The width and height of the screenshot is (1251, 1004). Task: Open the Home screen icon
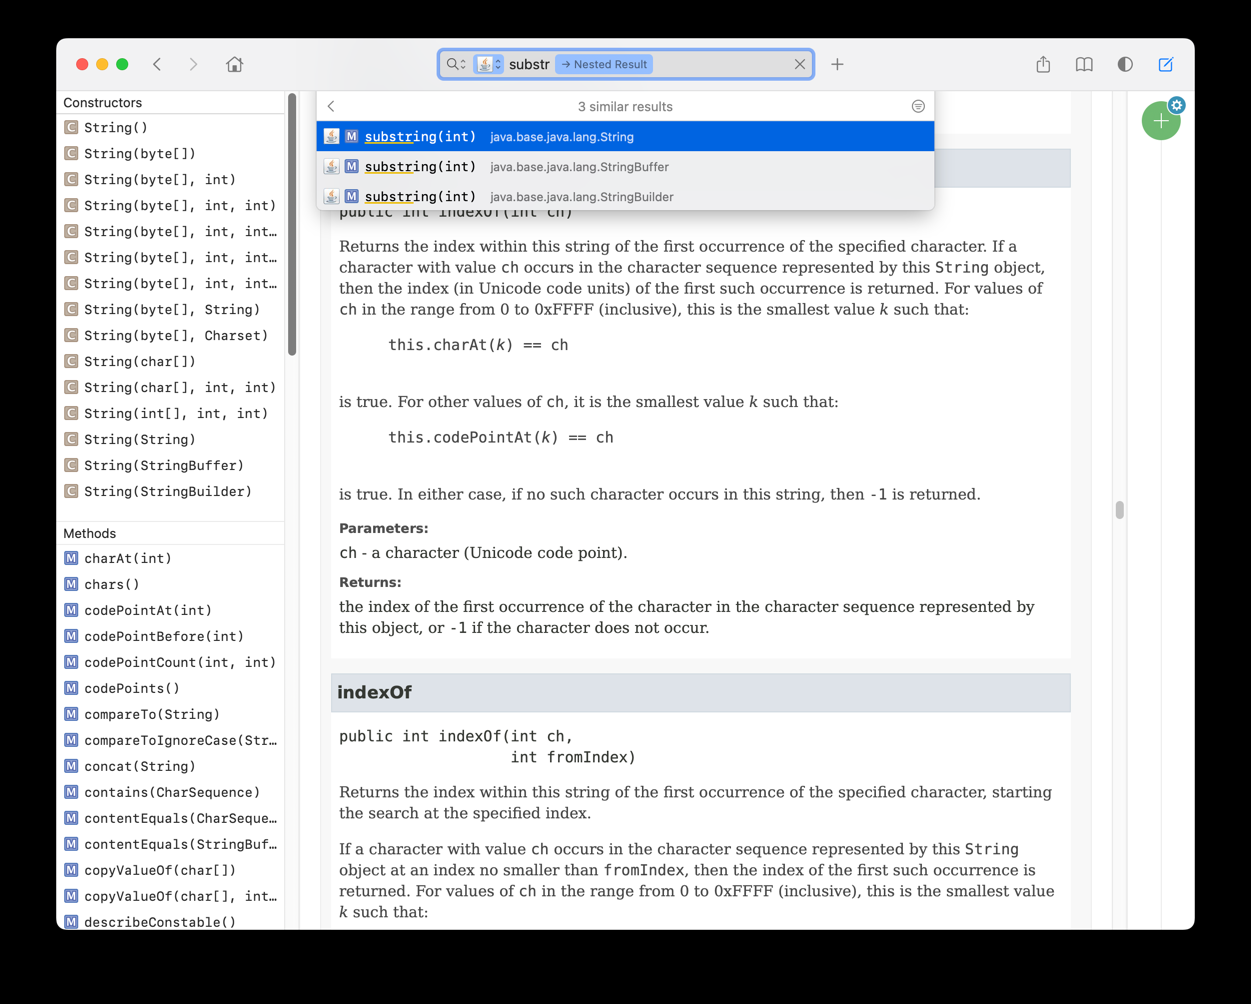[x=234, y=64]
